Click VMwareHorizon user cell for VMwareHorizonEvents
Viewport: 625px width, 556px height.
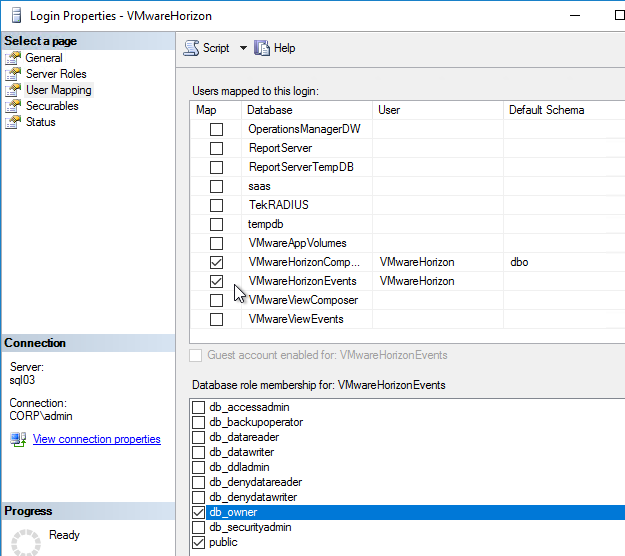(438, 281)
